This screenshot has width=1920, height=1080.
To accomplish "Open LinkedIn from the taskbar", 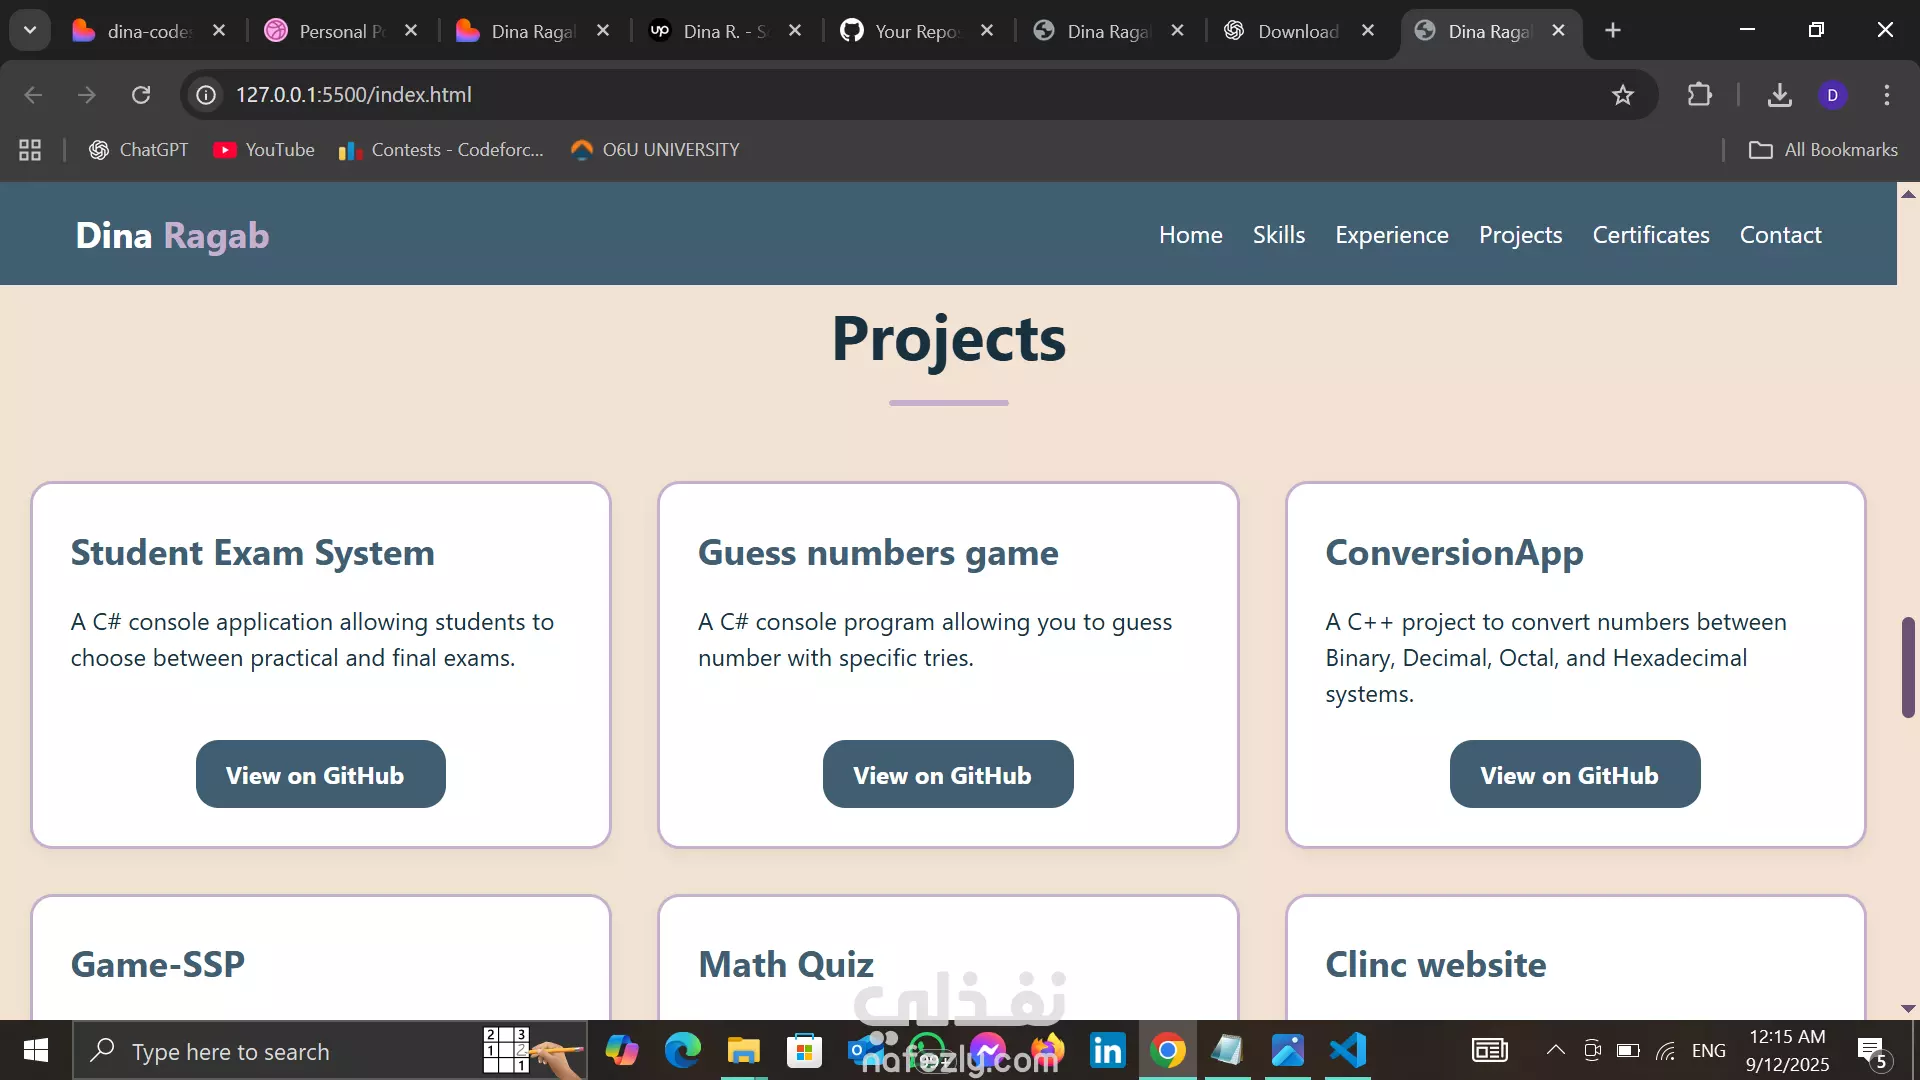I will (1107, 1051).
